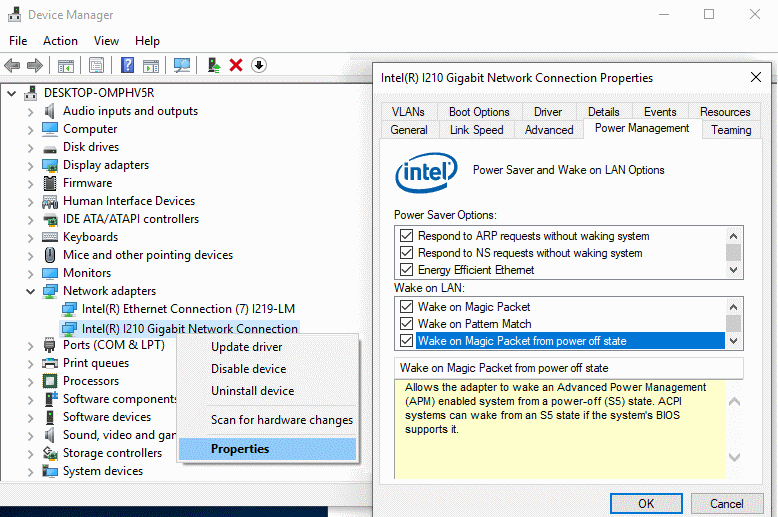Click the down-arrow disable device toolbar icon

pyautogui.click(x=259, y=65)
